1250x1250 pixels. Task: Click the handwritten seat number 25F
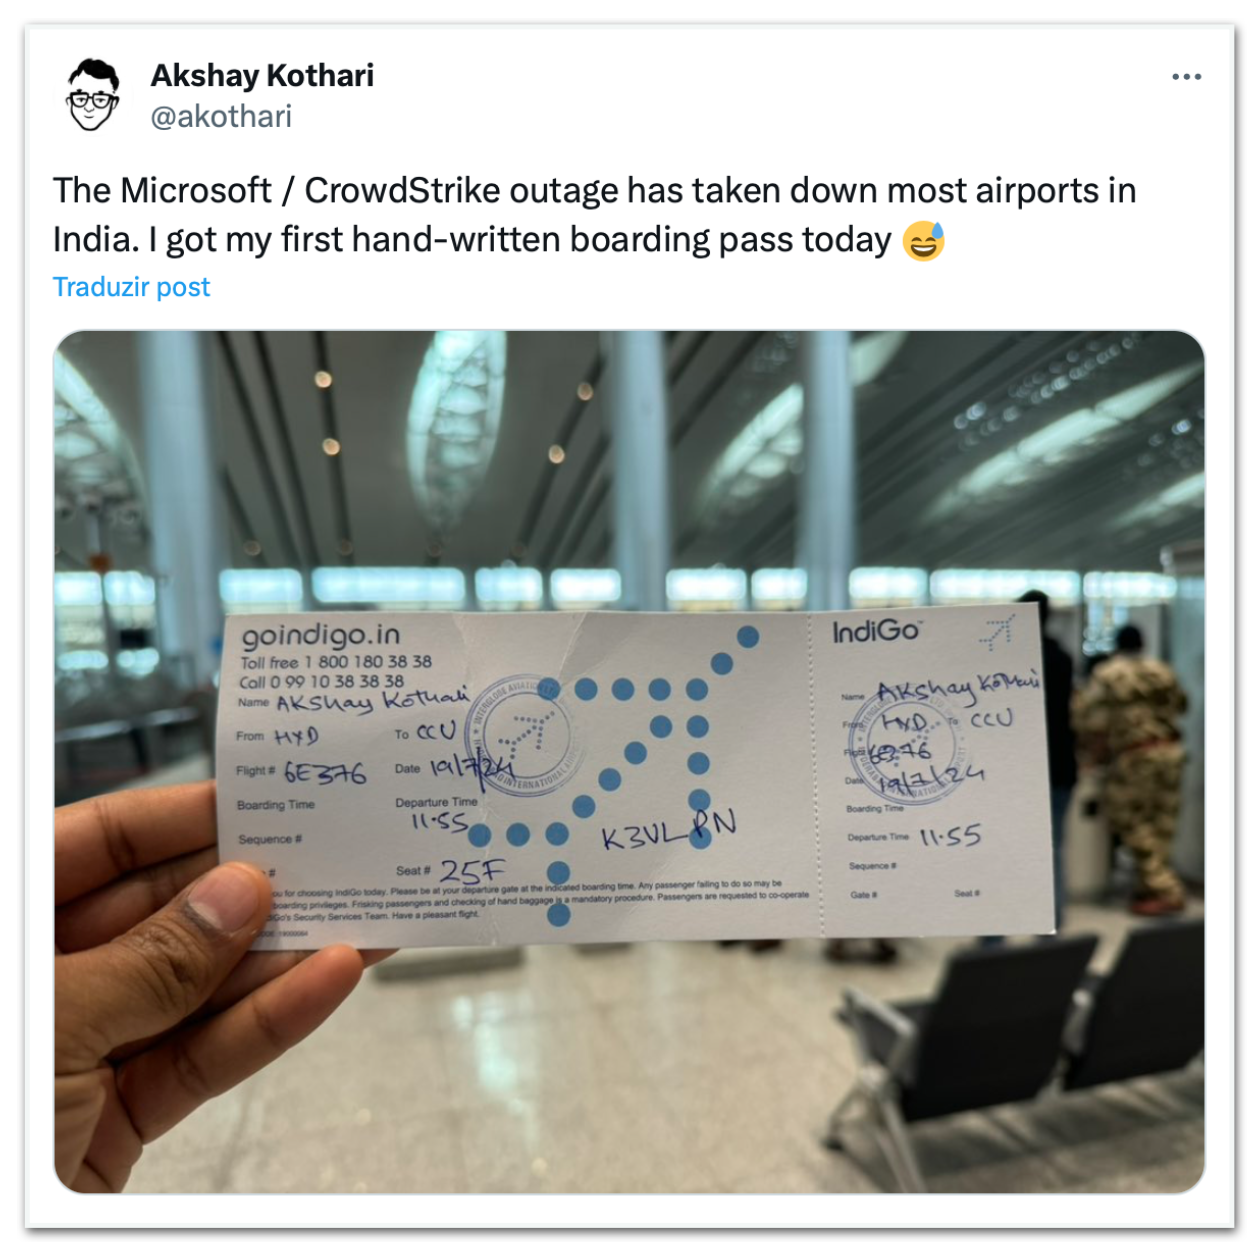(473, 872)
